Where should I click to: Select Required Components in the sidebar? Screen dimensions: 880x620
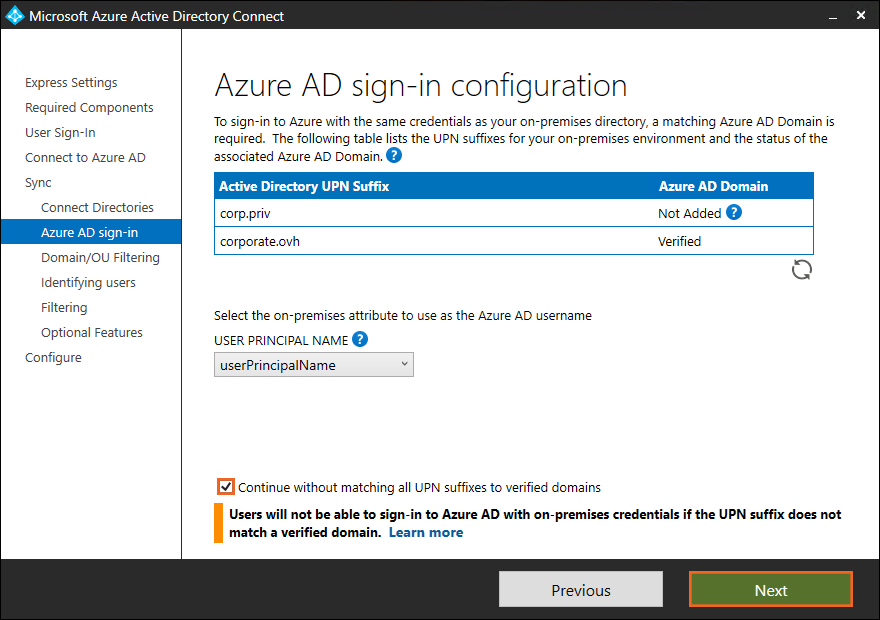coord(89,108)
